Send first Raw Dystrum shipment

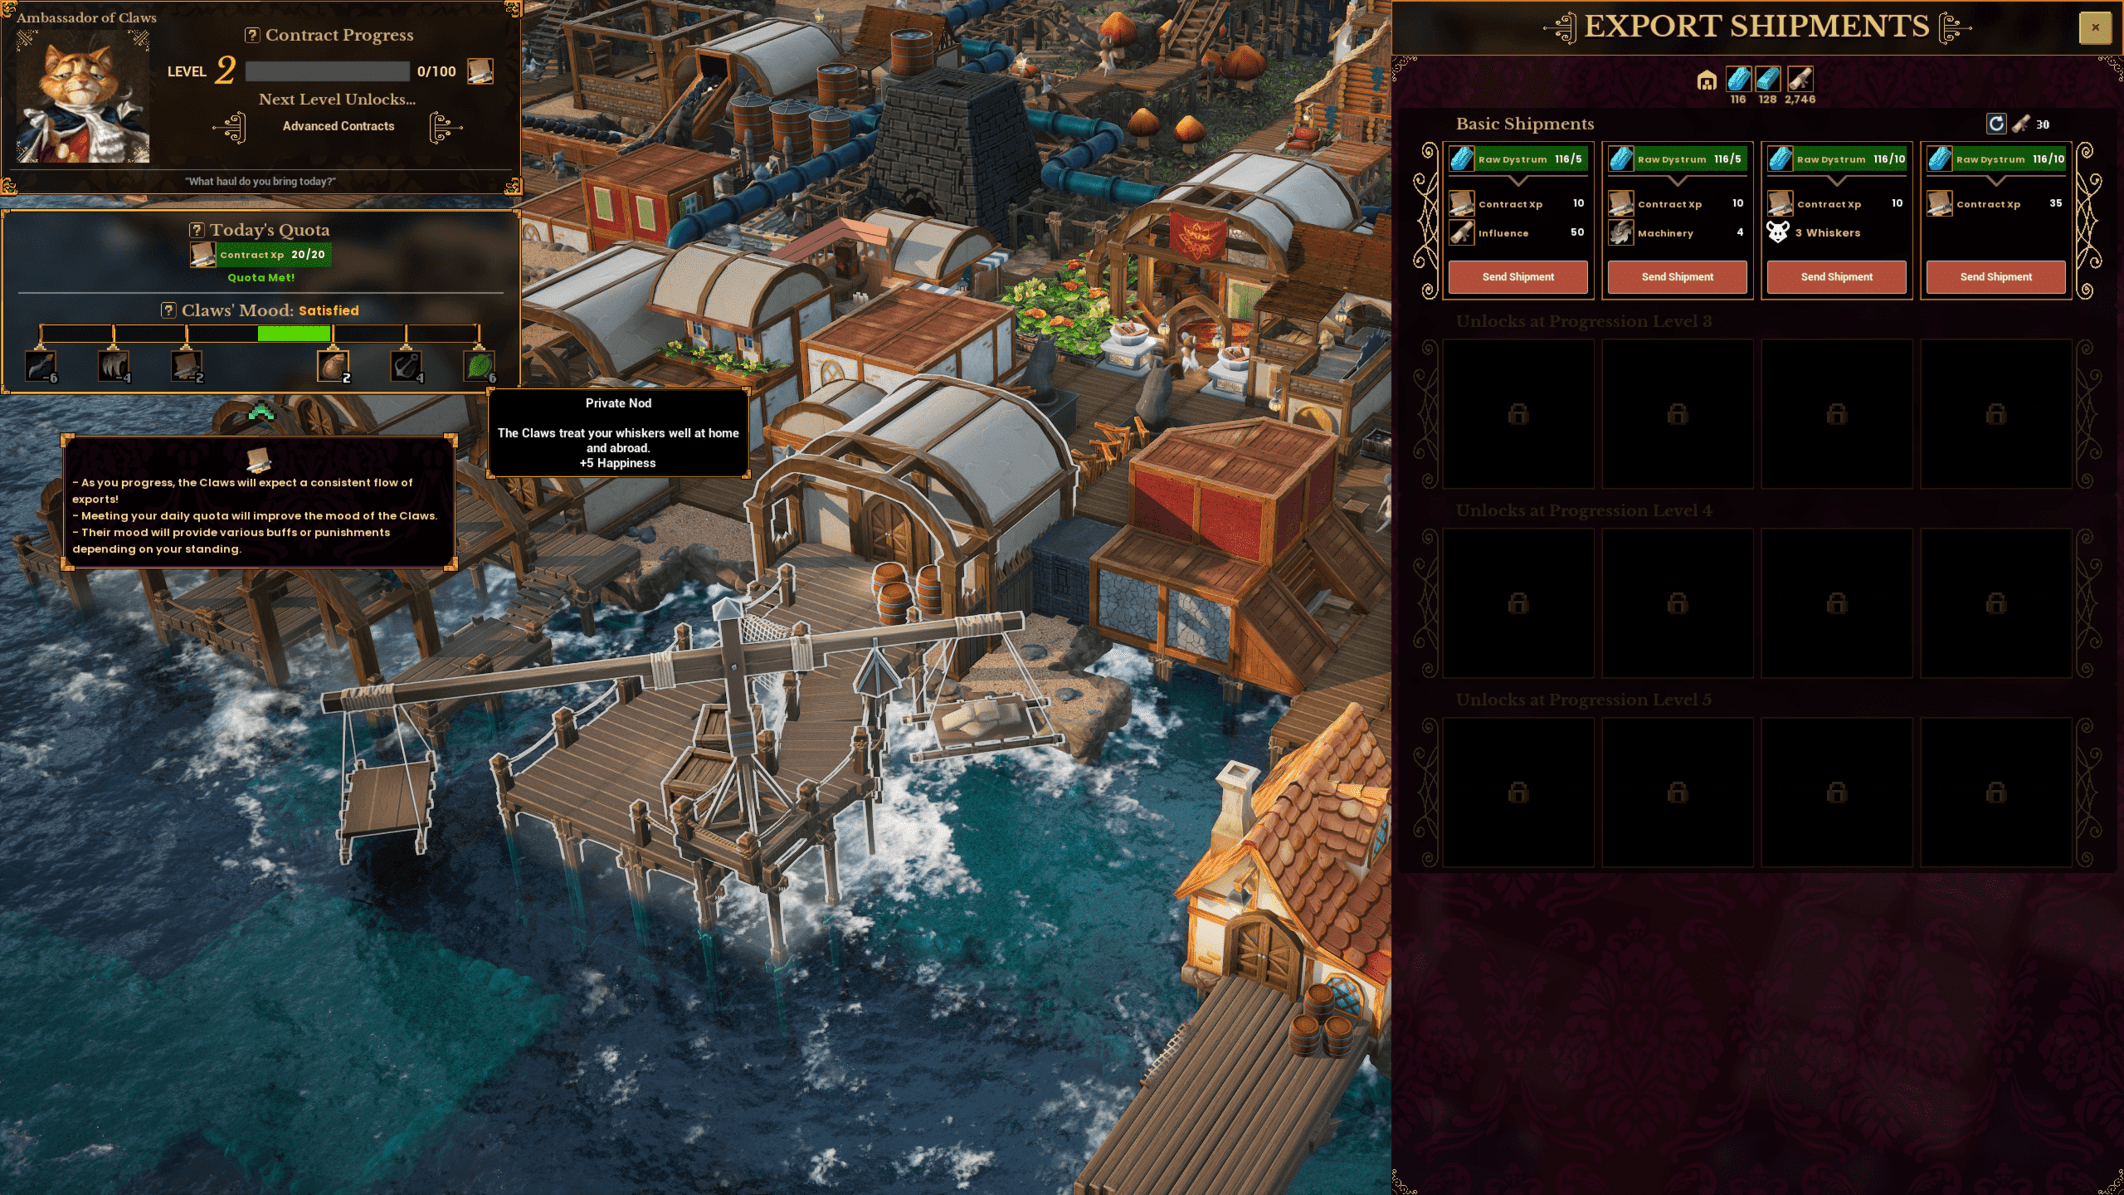click(x=1517, y=276)
